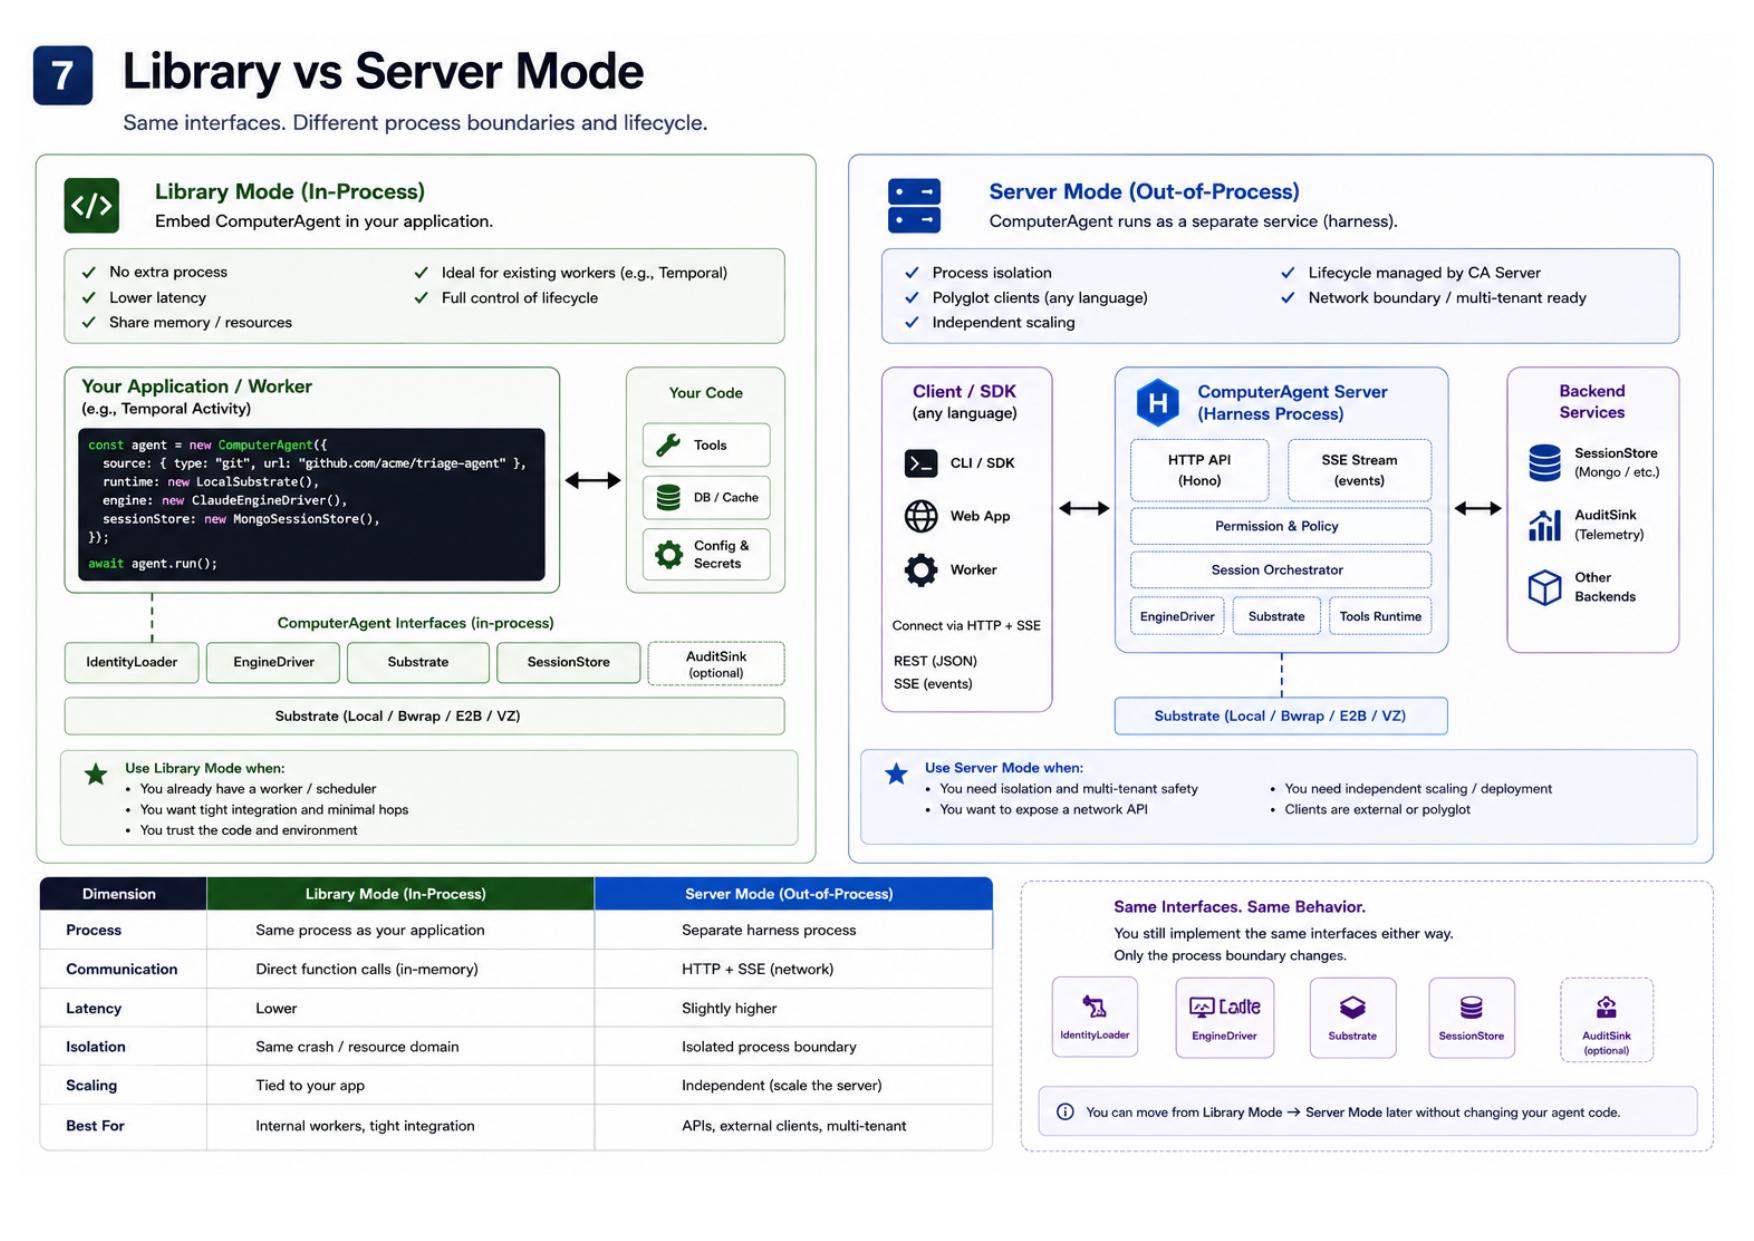Click the AuditSink bar chart icon in Backend Services
This screenshot has width=1754, height=1241.
(x=1544, y=524)
